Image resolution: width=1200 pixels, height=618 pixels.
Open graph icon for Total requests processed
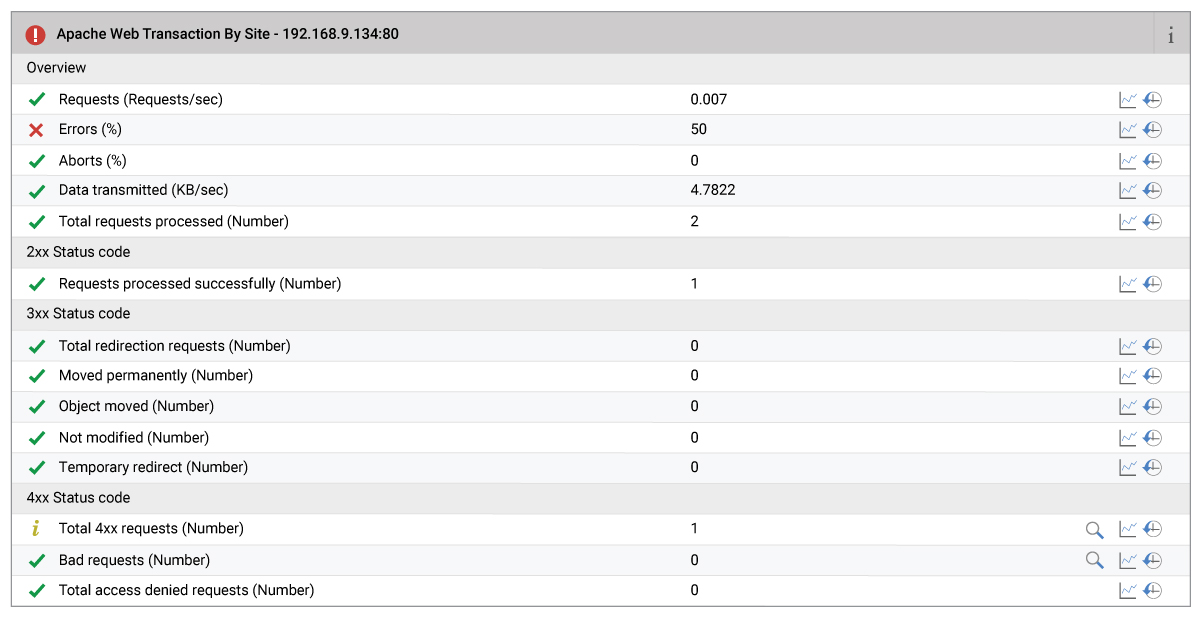[1128, 221]
